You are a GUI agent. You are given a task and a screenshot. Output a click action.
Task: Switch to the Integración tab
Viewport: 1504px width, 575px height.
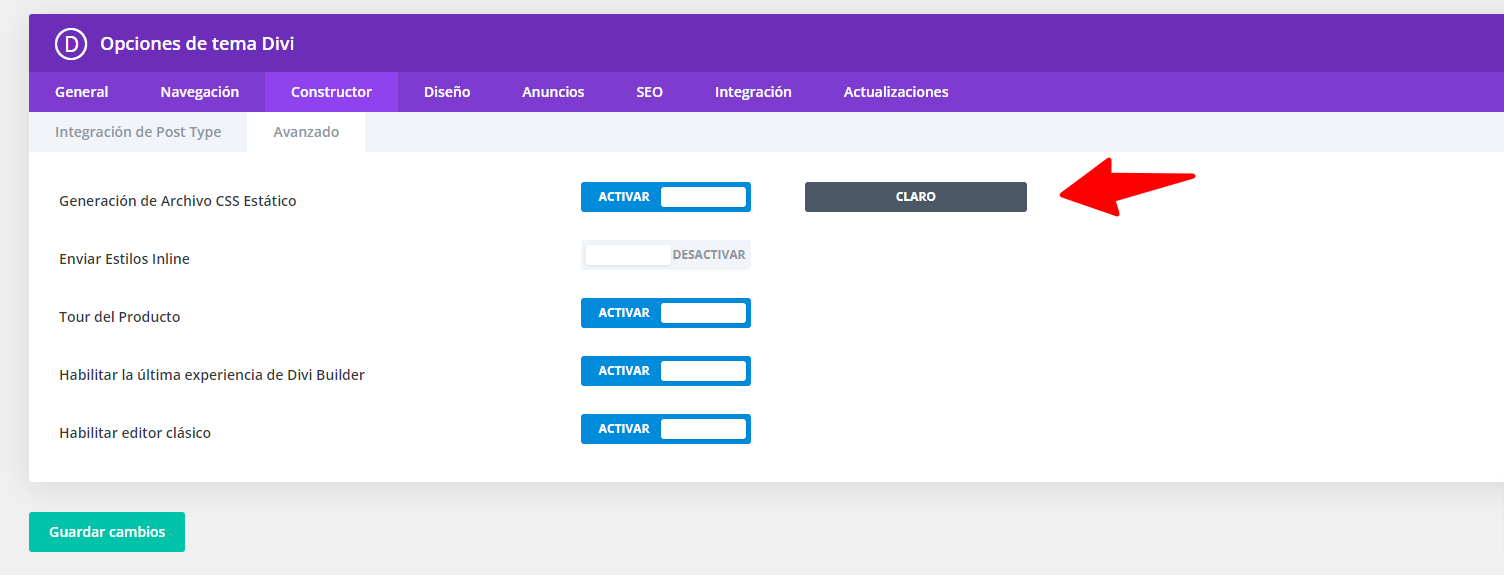coord(753,92)
